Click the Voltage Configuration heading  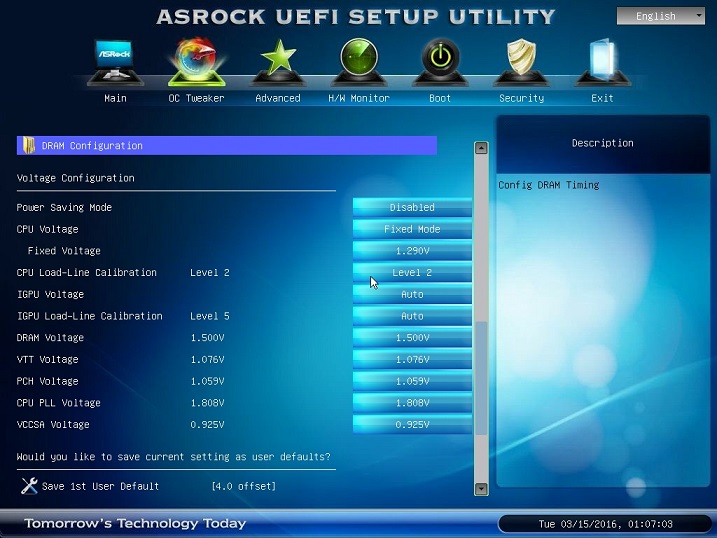click(75, 178)
